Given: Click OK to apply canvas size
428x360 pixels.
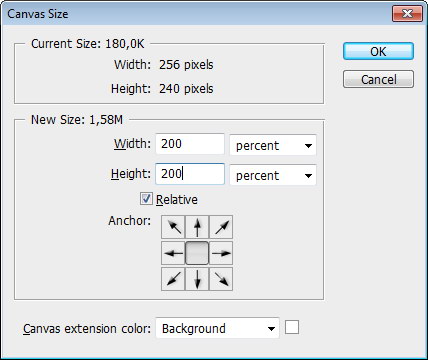Looking at the screenshot, I should tap(378, 51).
